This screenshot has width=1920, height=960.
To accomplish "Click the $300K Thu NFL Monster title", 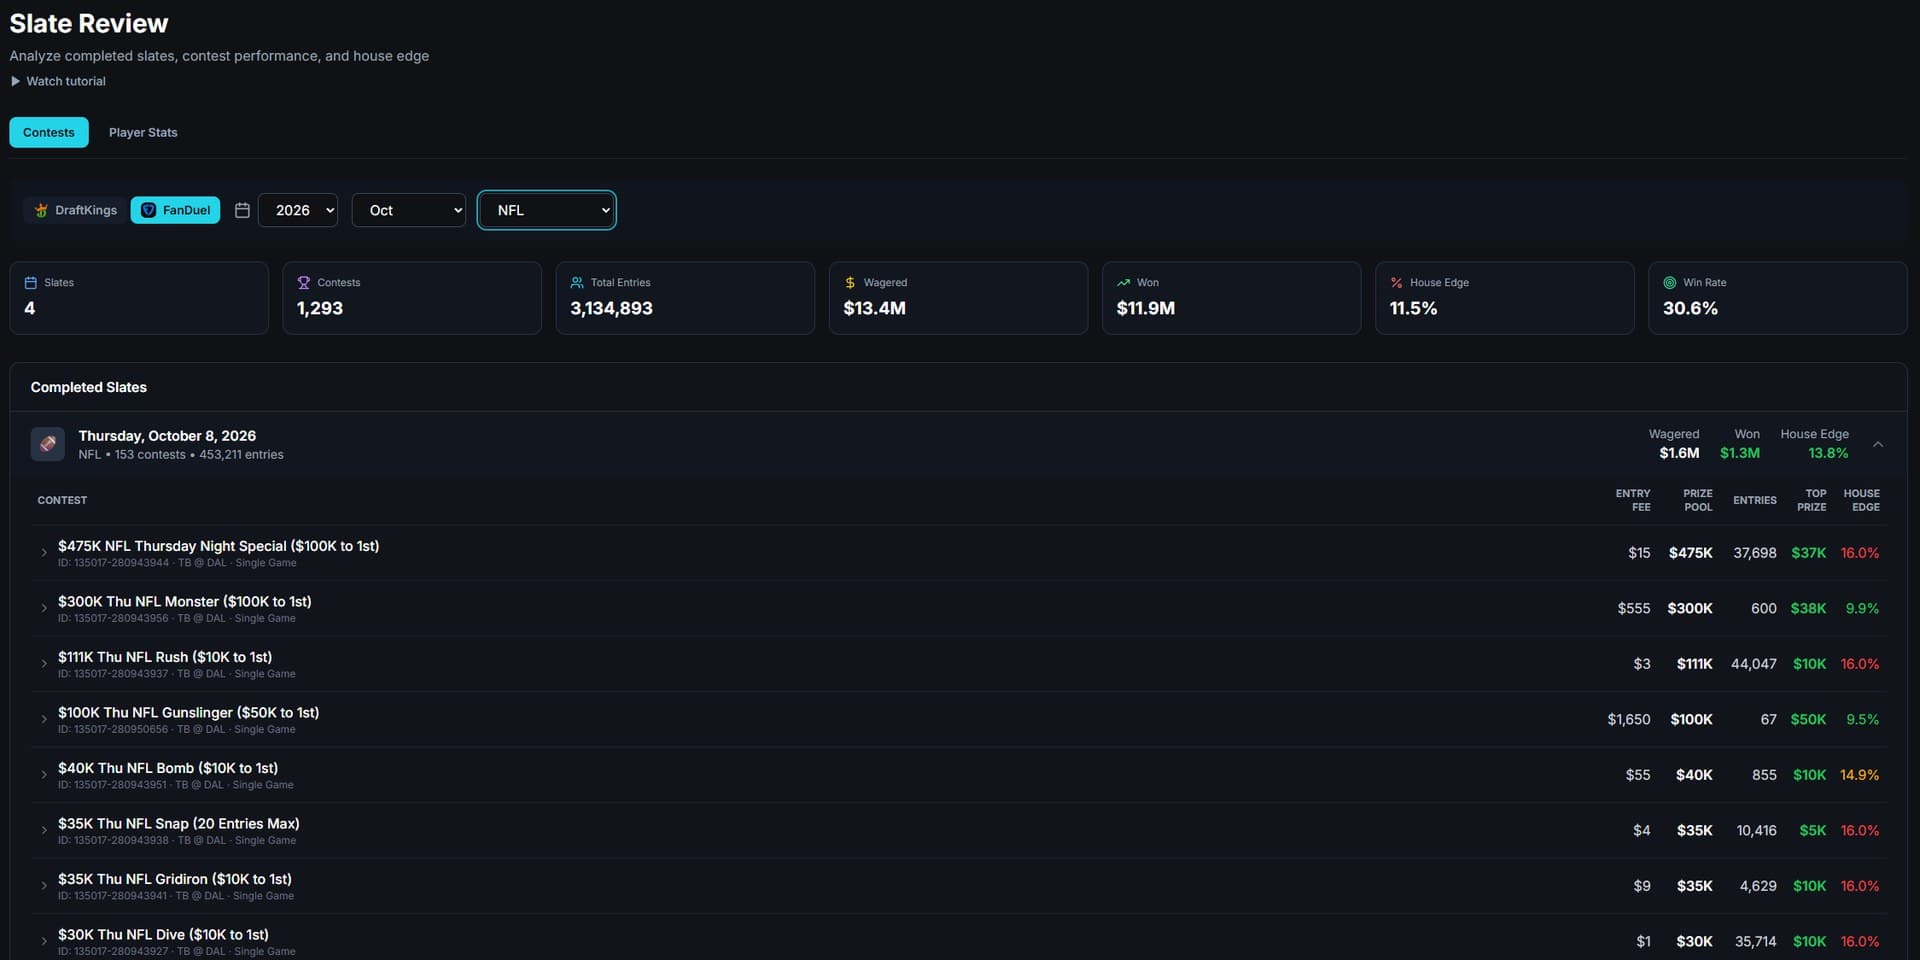I will point(185,601).
